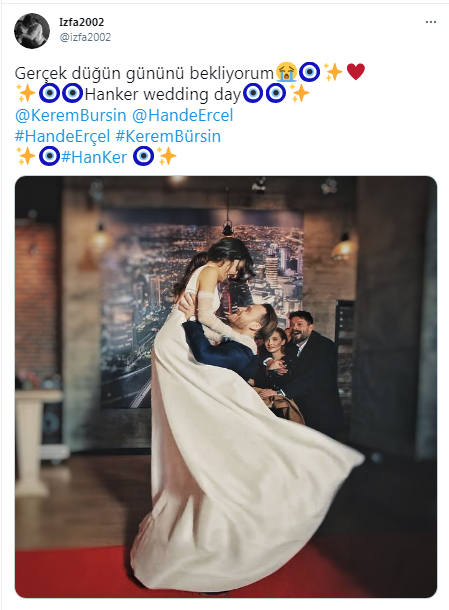Image resolution: width=449 pixels, height=610 pixels.
Task: Click the sparkles emoji before the red heart
Action: (333, 72)
